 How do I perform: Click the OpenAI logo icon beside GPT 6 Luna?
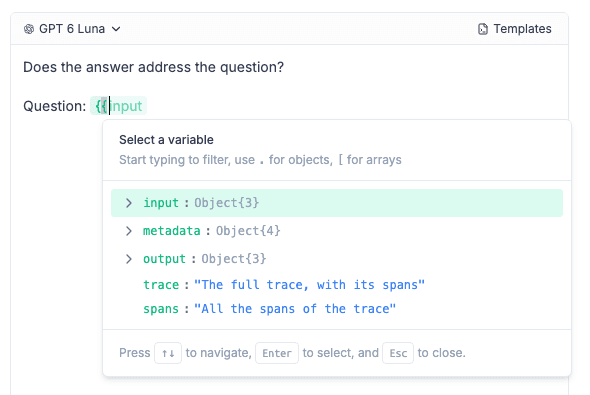29,29
